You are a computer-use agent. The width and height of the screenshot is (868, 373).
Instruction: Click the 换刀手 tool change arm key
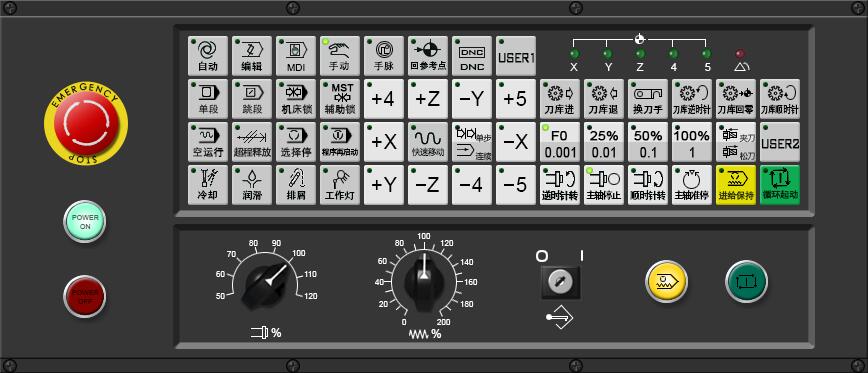[x=648, y=99]
